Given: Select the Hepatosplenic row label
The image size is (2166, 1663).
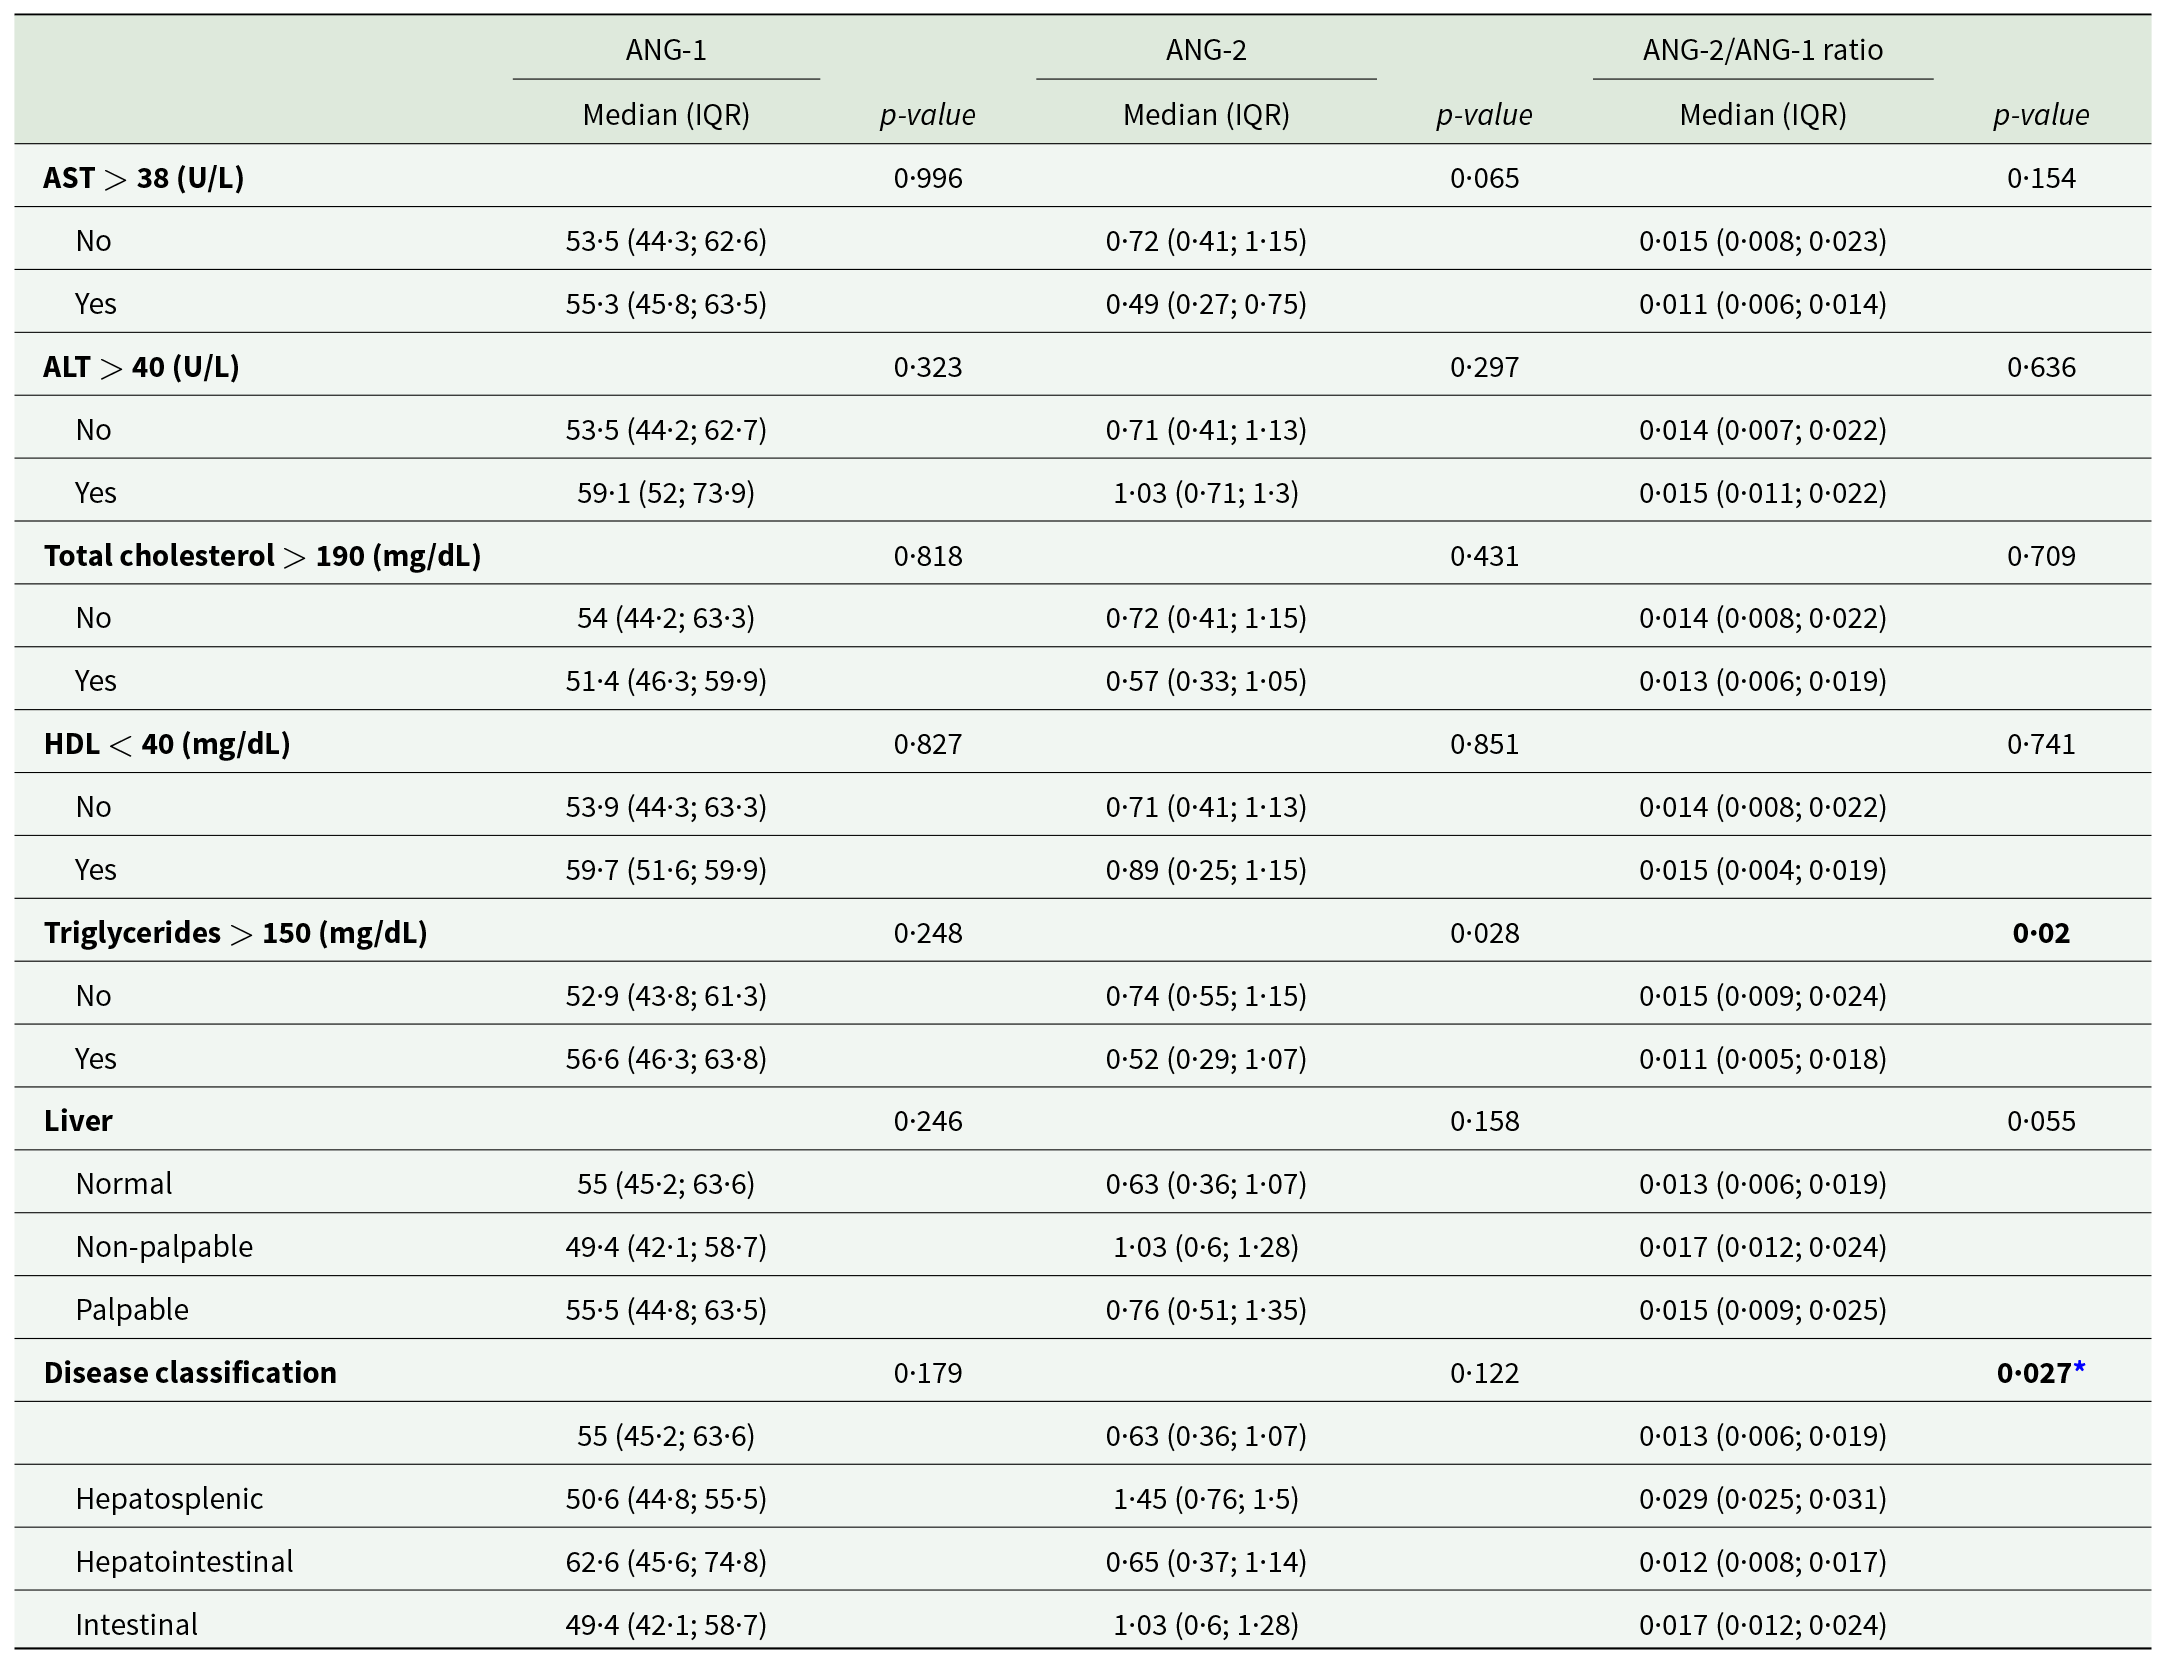Looking at the screenshot, I should (169, 1498).
